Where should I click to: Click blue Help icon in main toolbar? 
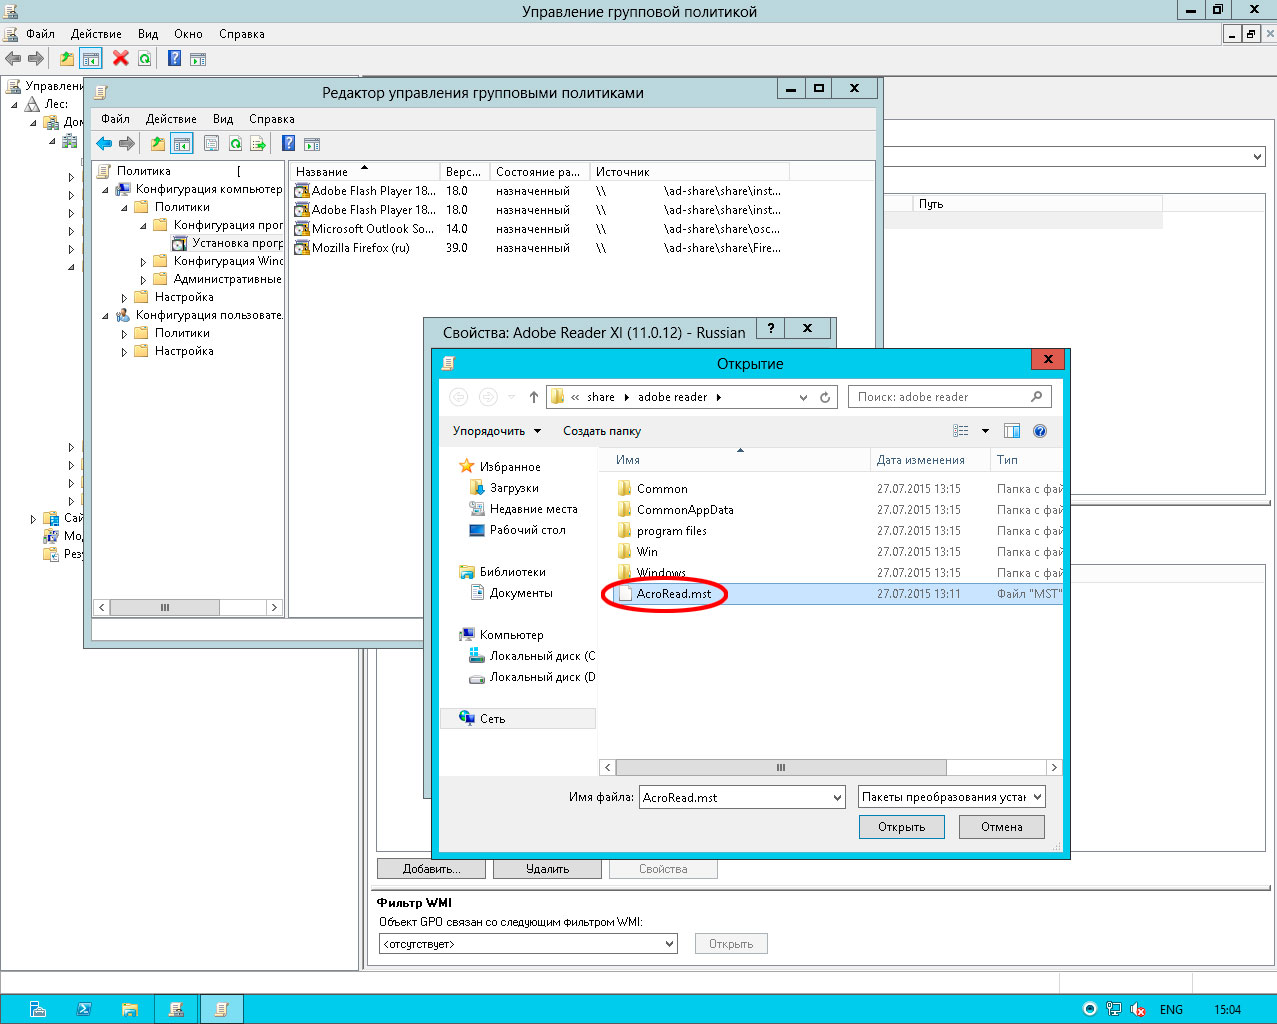tap(174, 59)
